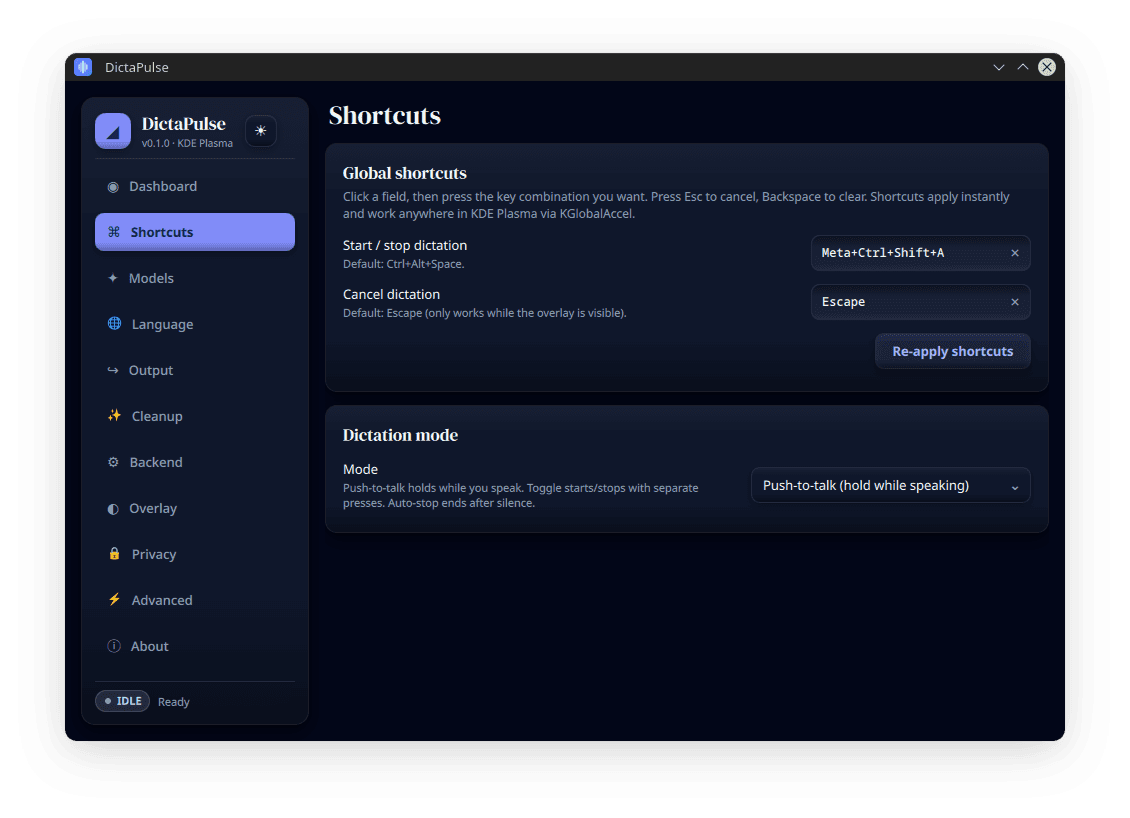Click the Start / stop dictation shortcut field
1130x818 pixels.
(920, 253)
